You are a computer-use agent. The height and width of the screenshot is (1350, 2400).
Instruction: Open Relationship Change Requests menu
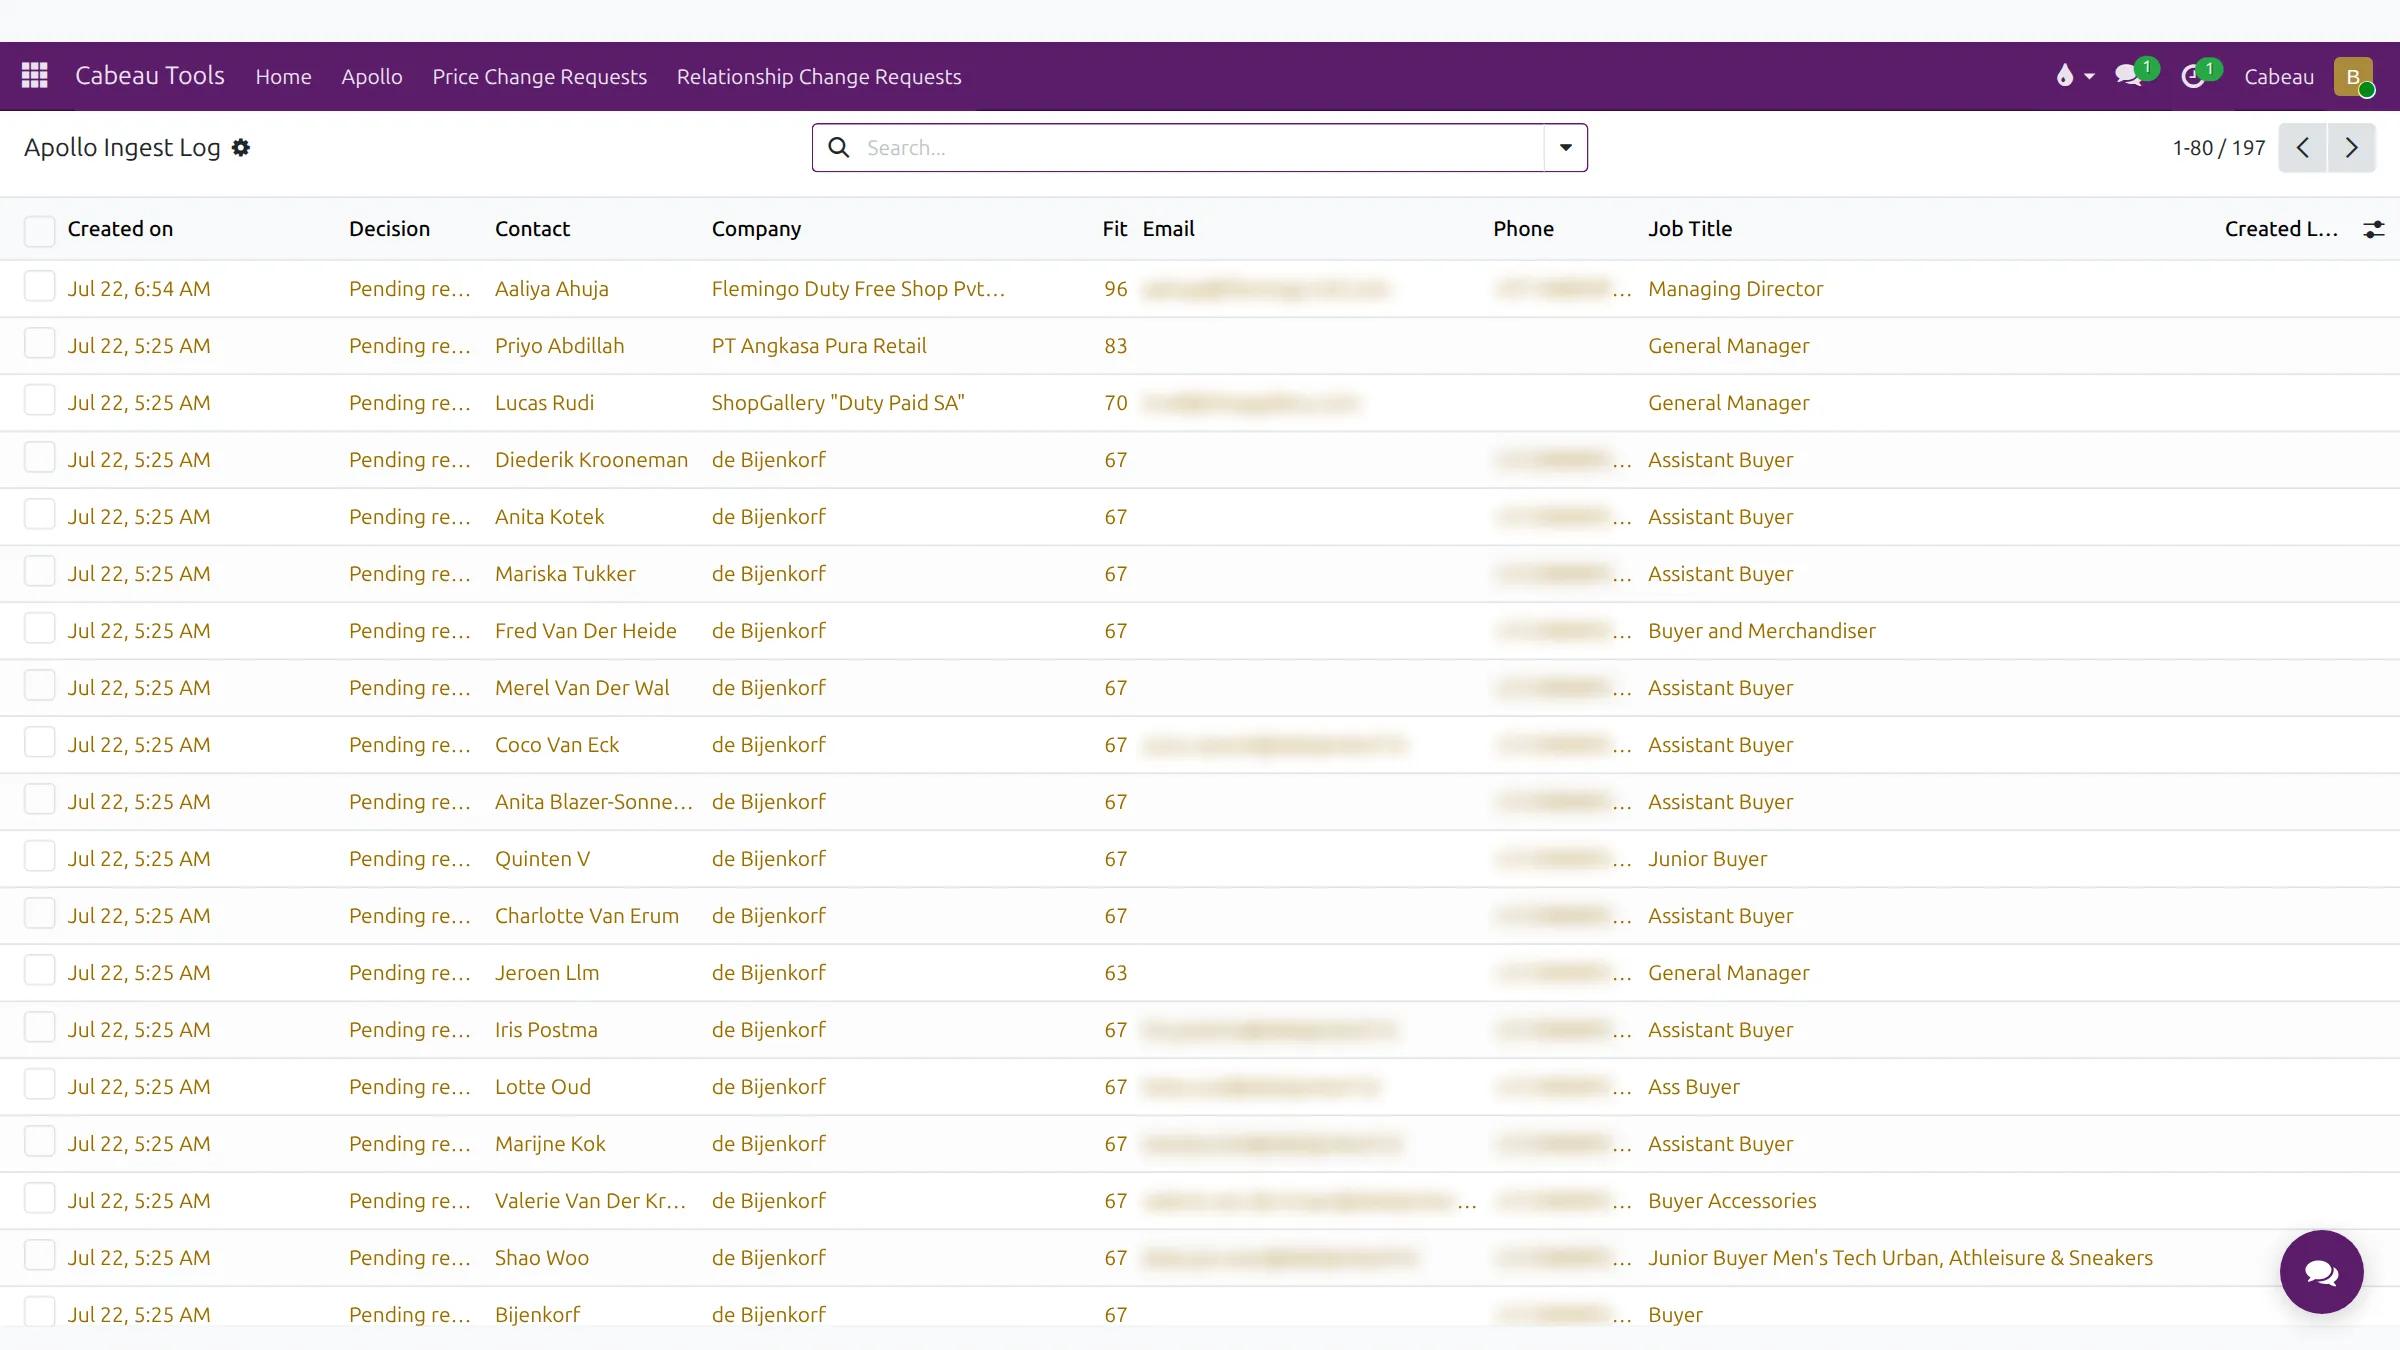click(819, 77)
